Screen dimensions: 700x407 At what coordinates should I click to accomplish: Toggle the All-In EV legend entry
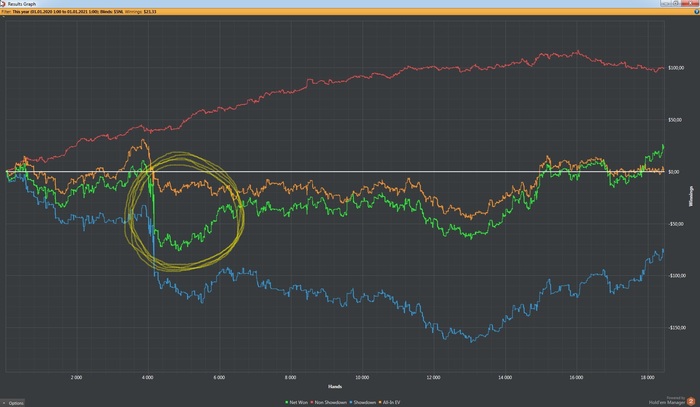tap(389, 403)
